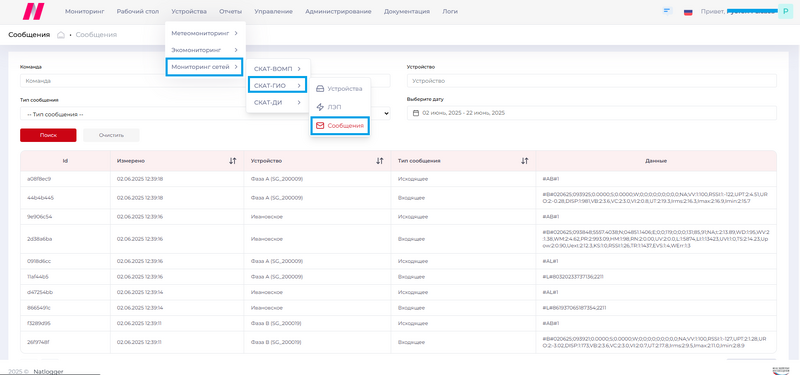Open the chat notifications icon
Image resolution: width=800 pixels, height=375 pixels.
[x=667, y=11]
